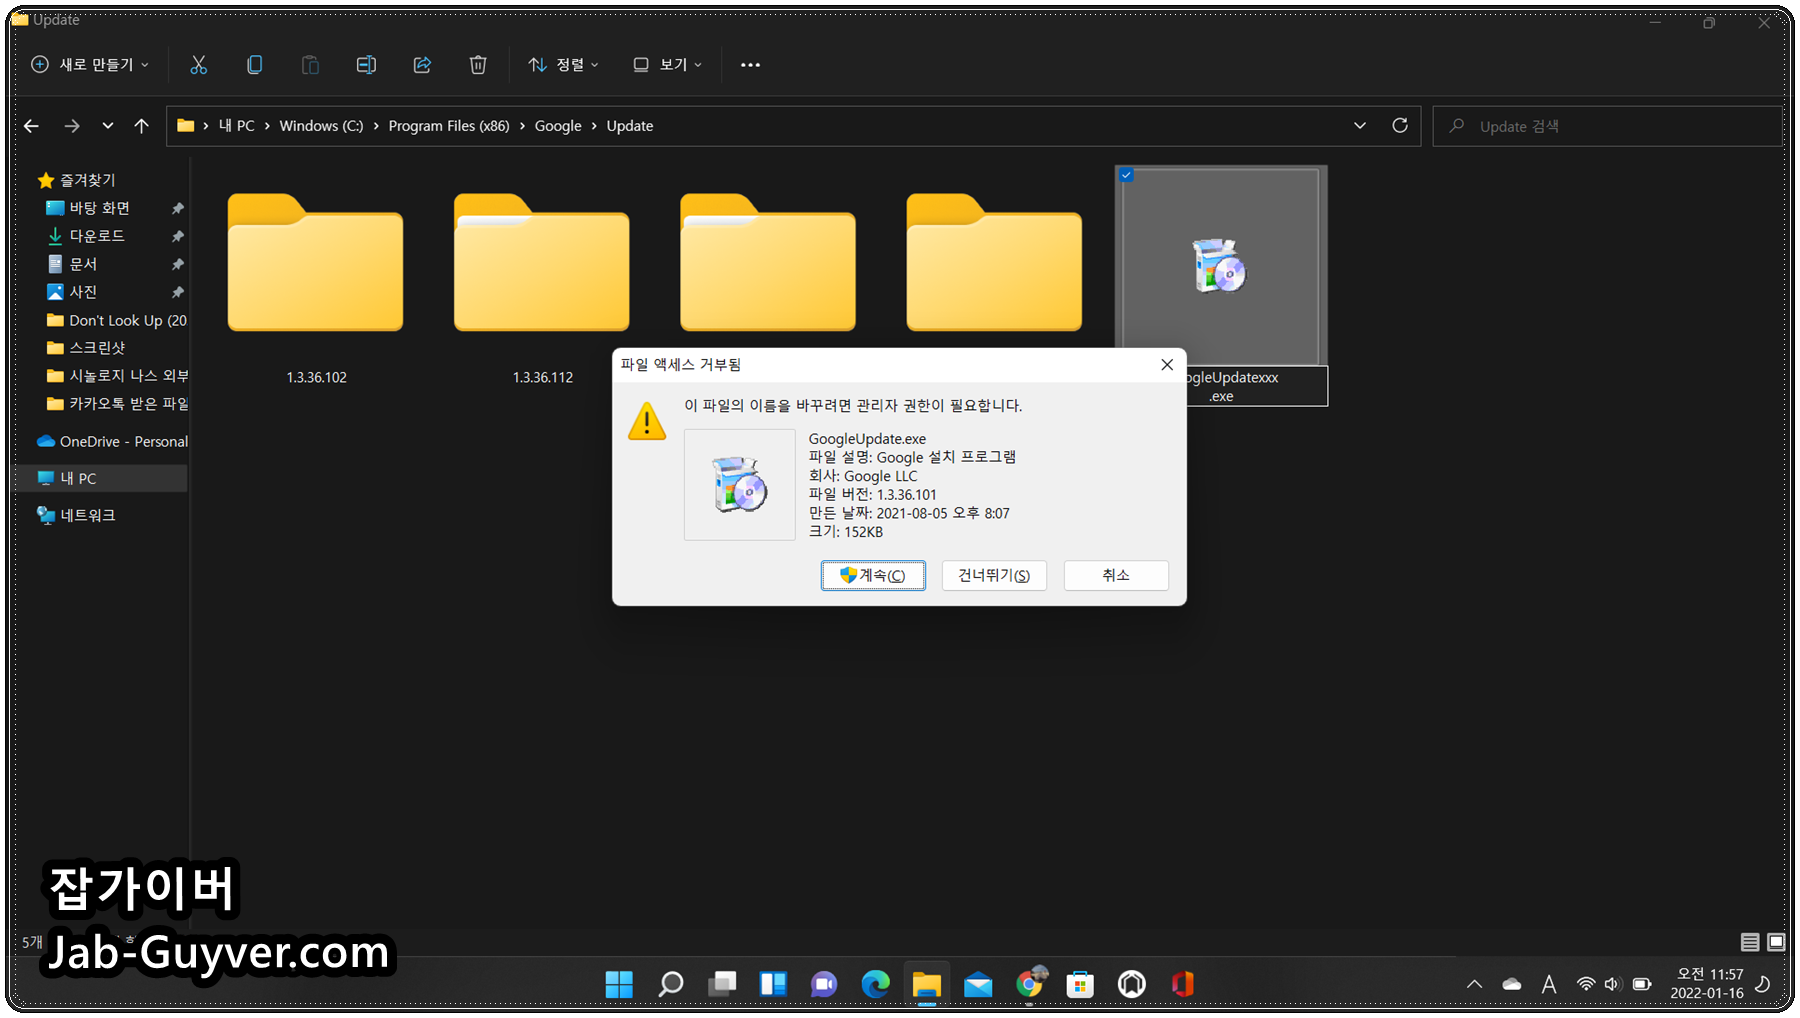The image size is (1800, 1018).
Task: Open taskbar Search
Action: point(671,985)
